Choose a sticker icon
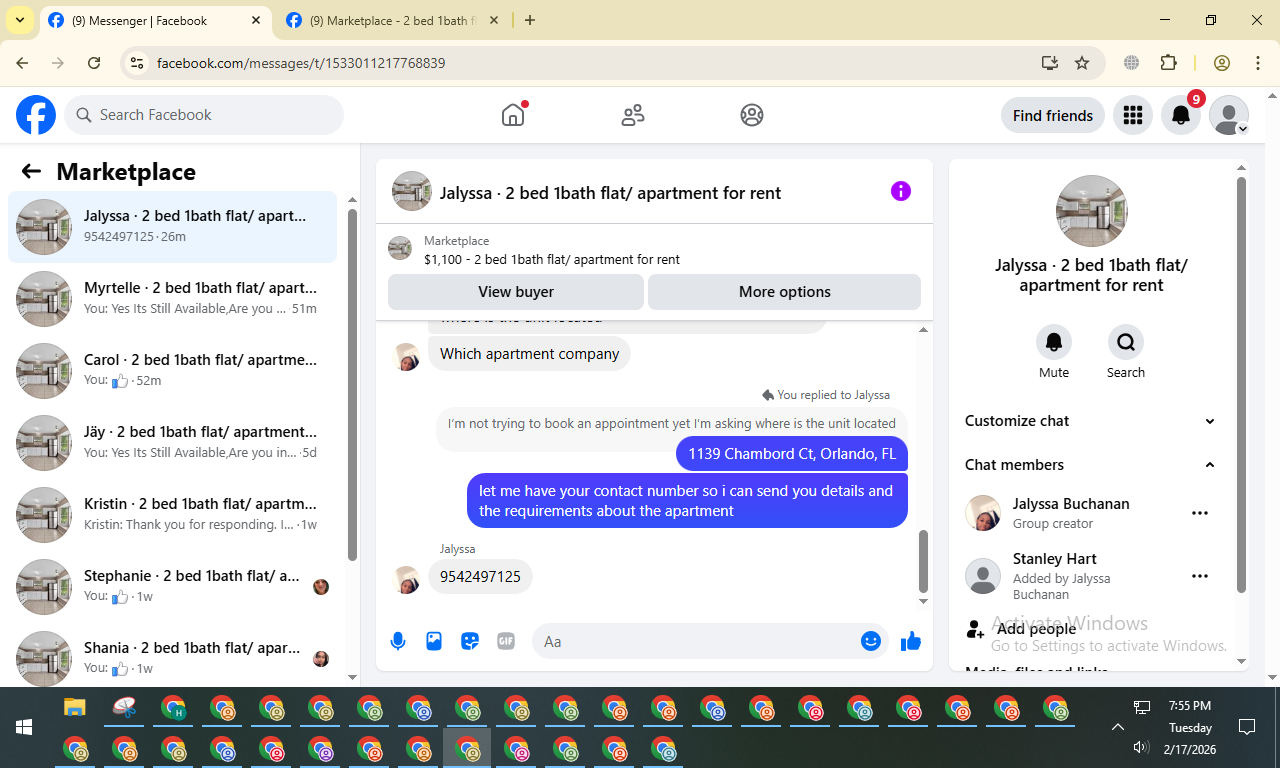The width and height of the screenshot is (1280, 768). pyautogui.click(x=470, y=641)
